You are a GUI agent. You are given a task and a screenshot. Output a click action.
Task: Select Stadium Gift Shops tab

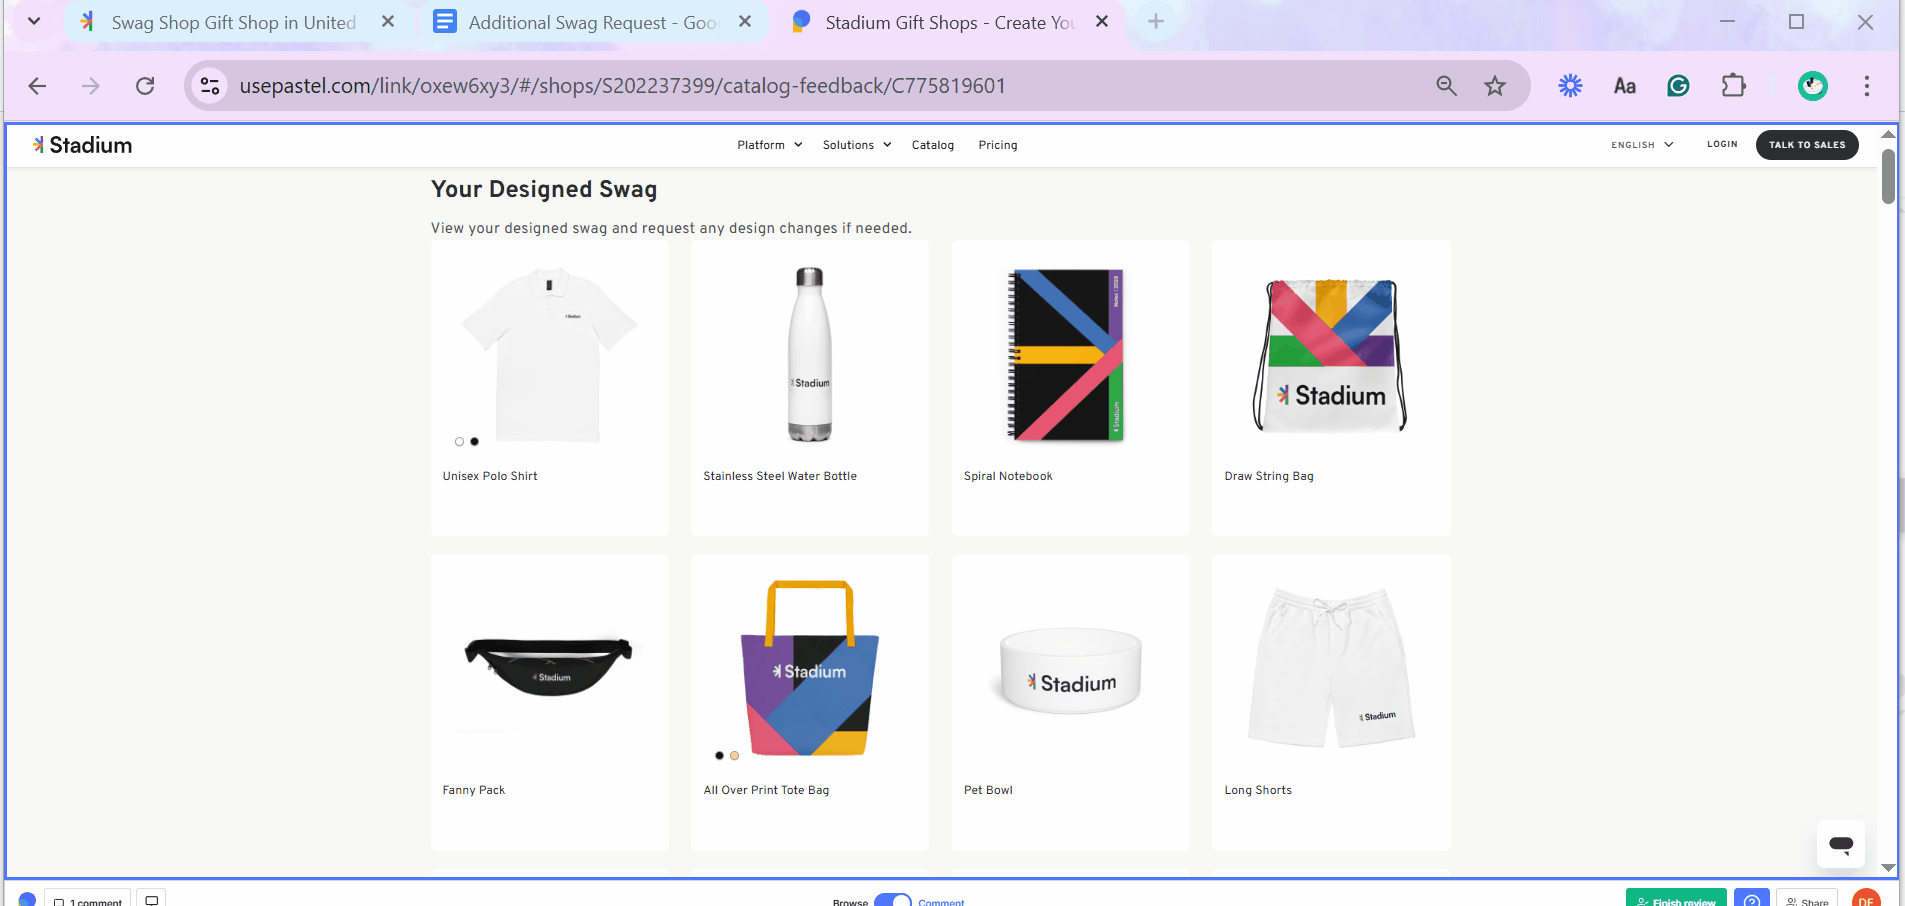(950, 22)
